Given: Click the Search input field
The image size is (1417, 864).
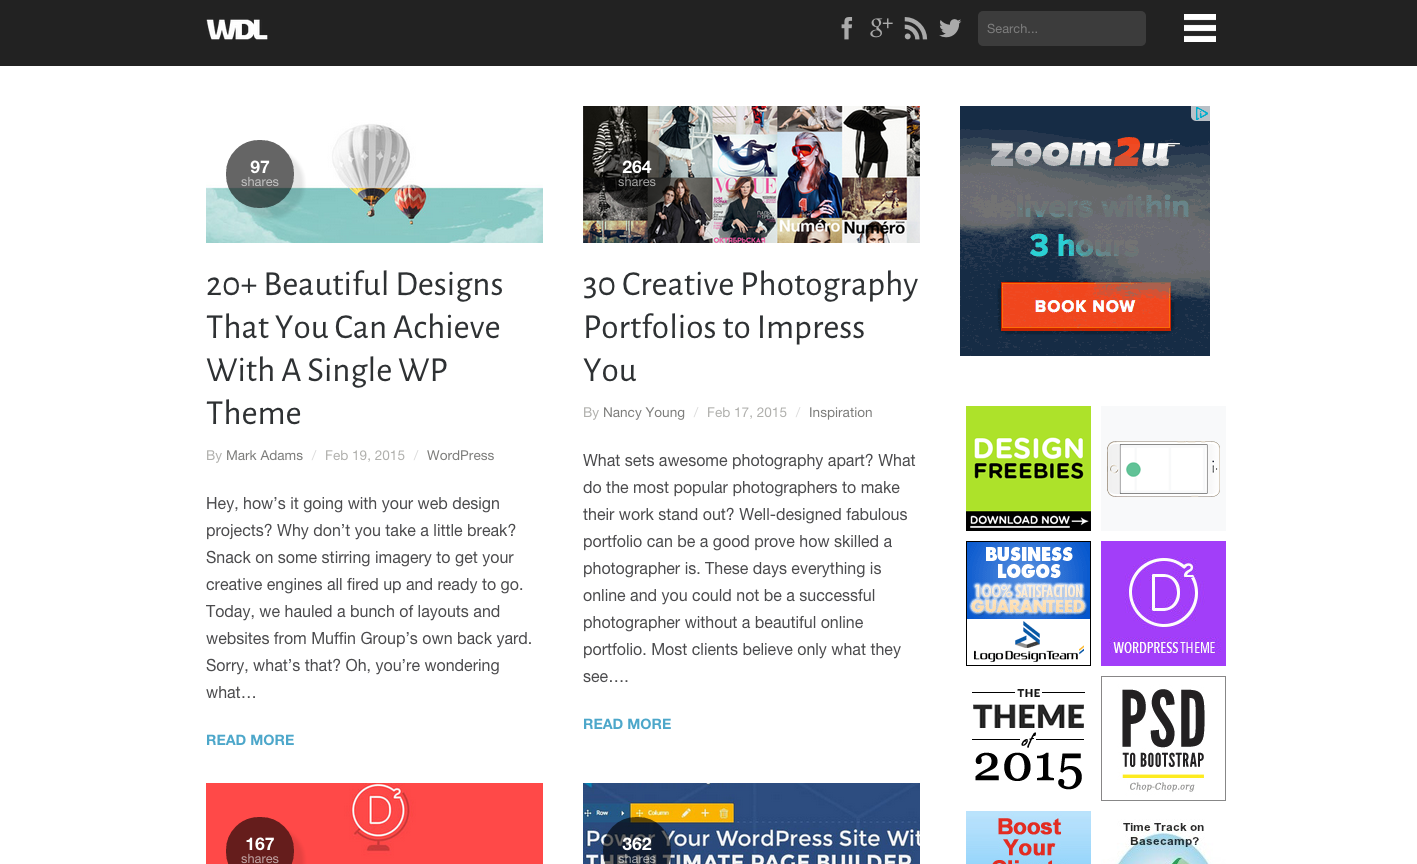Looking at the screenshot, I should (1061, 28).
